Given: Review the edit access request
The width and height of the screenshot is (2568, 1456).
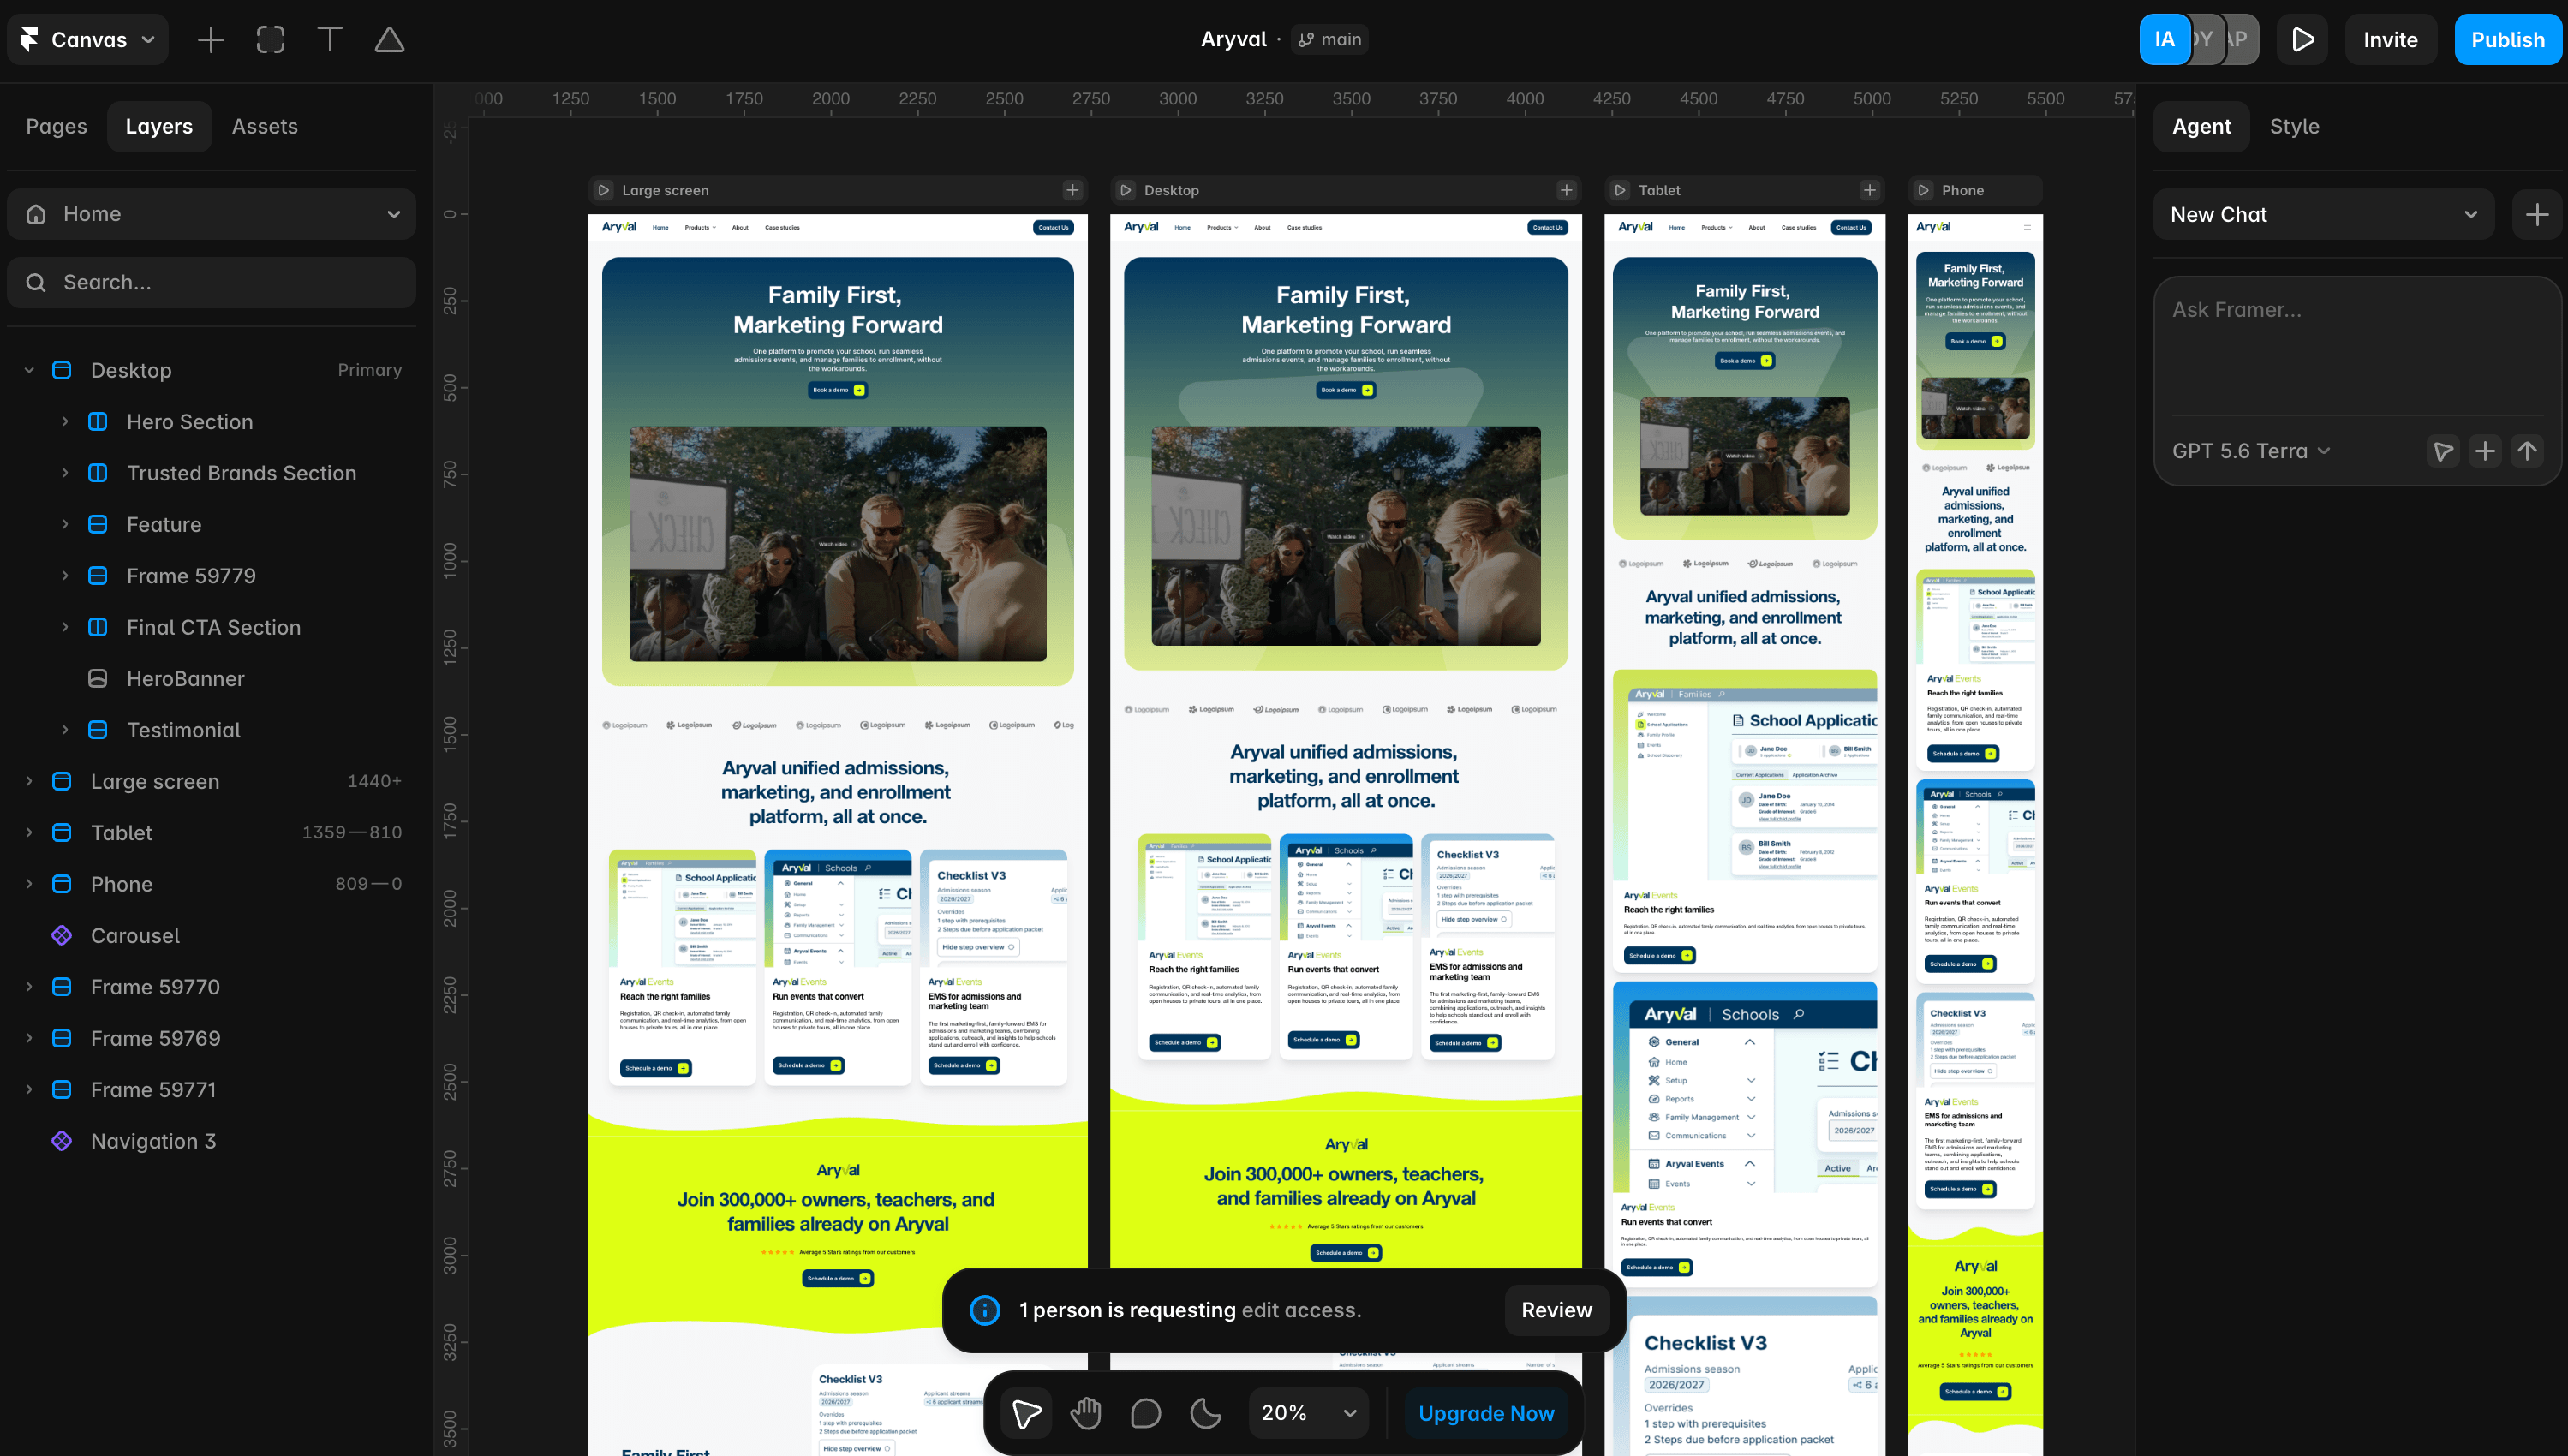Looking at the screenshot, I should point(1556,1310).
